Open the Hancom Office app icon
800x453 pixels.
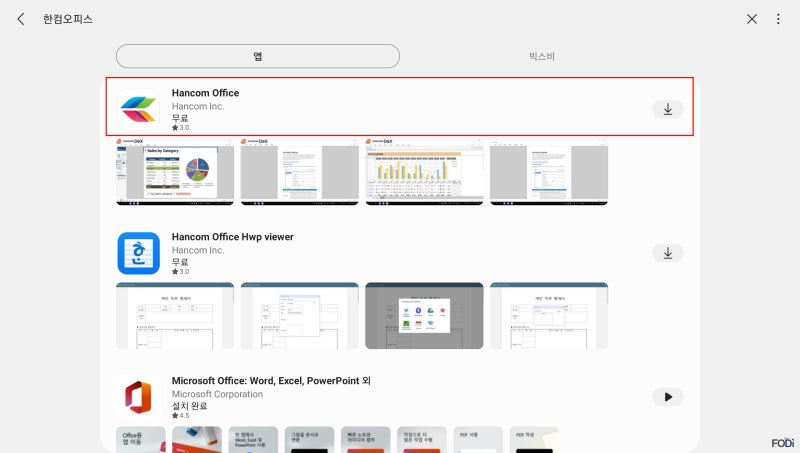[x=138, y=109]
